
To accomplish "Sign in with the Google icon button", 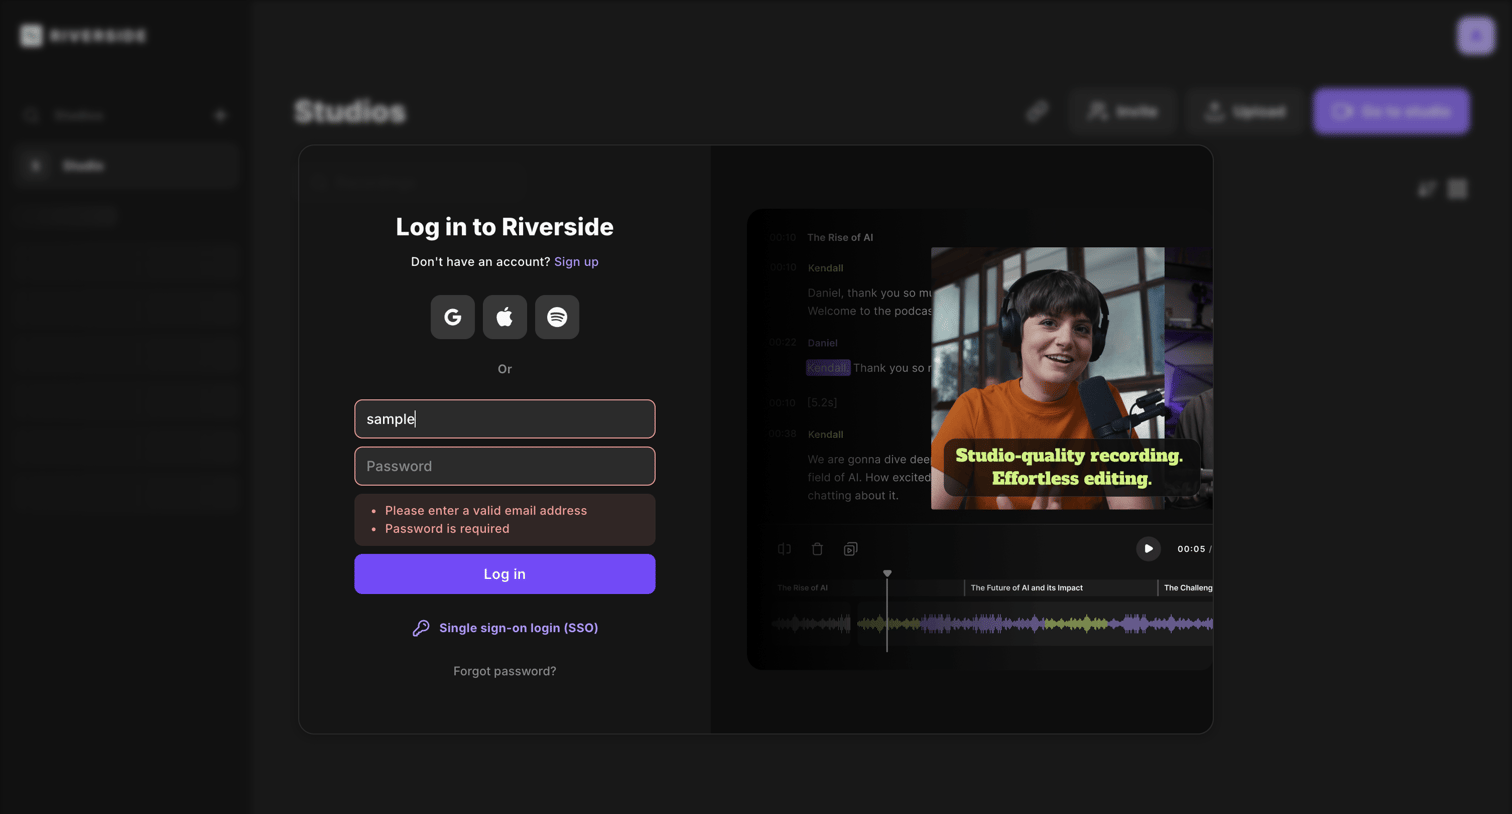I will pos(453,317).
